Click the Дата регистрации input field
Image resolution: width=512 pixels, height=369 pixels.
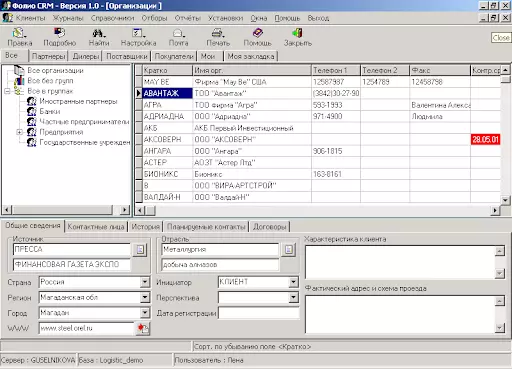(x=259, y=313)
